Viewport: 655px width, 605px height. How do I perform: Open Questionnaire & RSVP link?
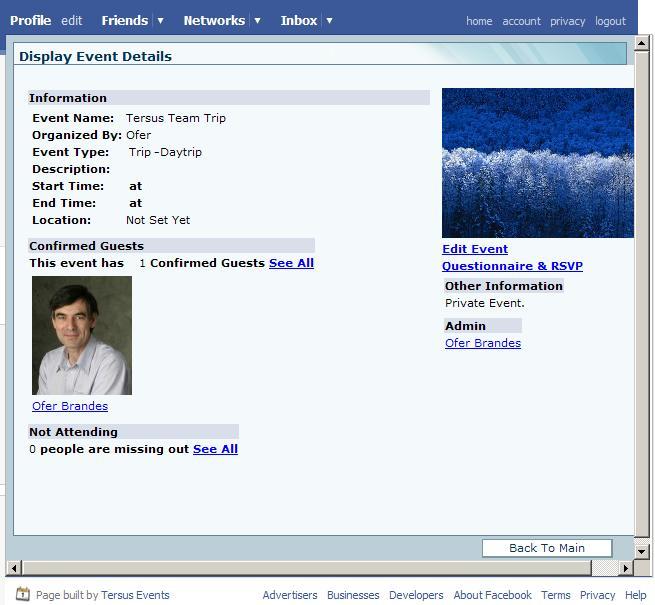[x=512, y=266]
